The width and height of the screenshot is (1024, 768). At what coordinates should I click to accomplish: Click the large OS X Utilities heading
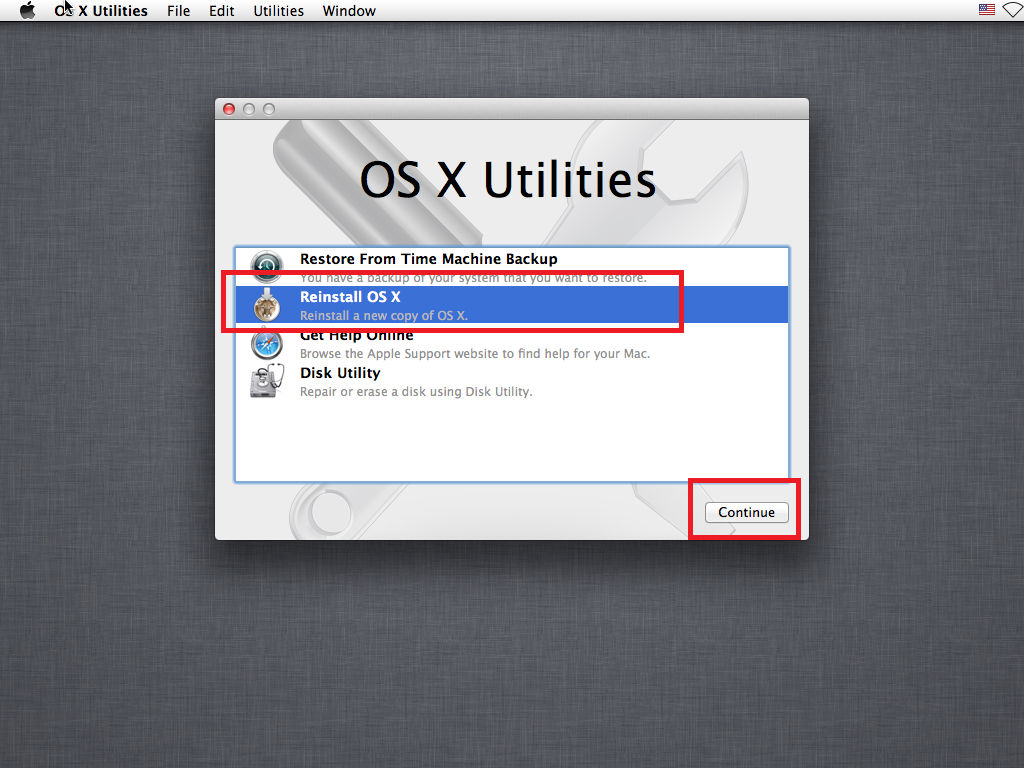pos(507,180)
